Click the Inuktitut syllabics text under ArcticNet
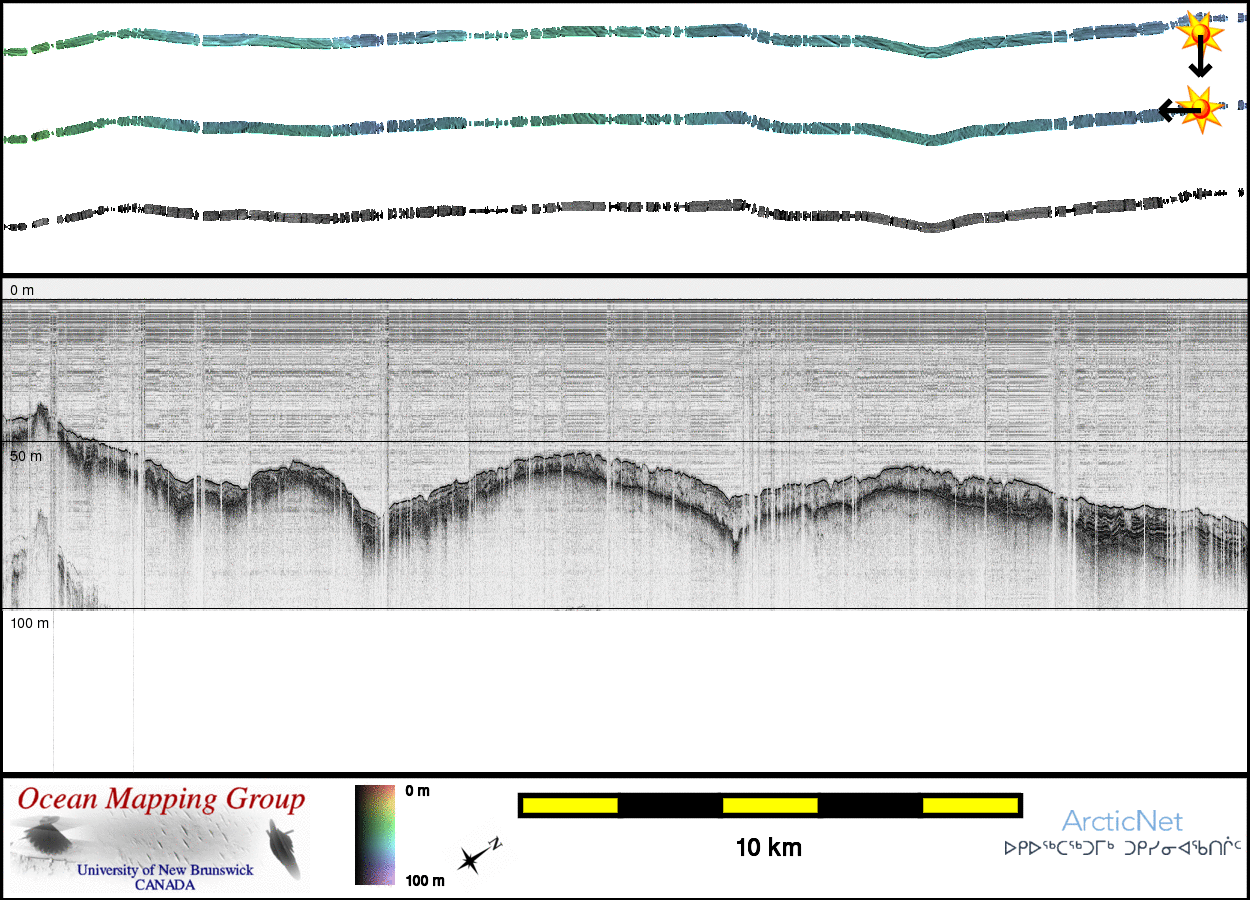1250x900 pixels. [1122, 849]
